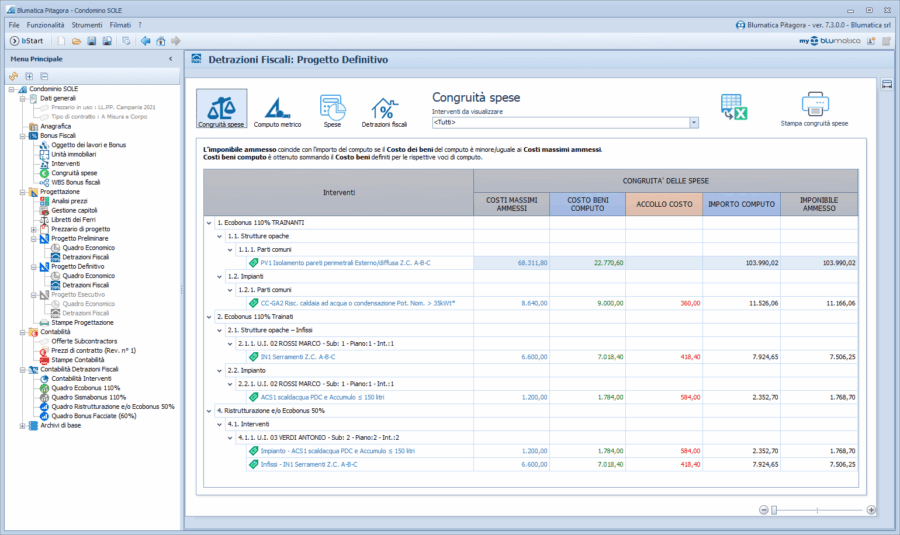Click the back arrow toolbar icon
Image resolution: width=900 pixels, height=535 pixels.
click(x=145, y=41)
